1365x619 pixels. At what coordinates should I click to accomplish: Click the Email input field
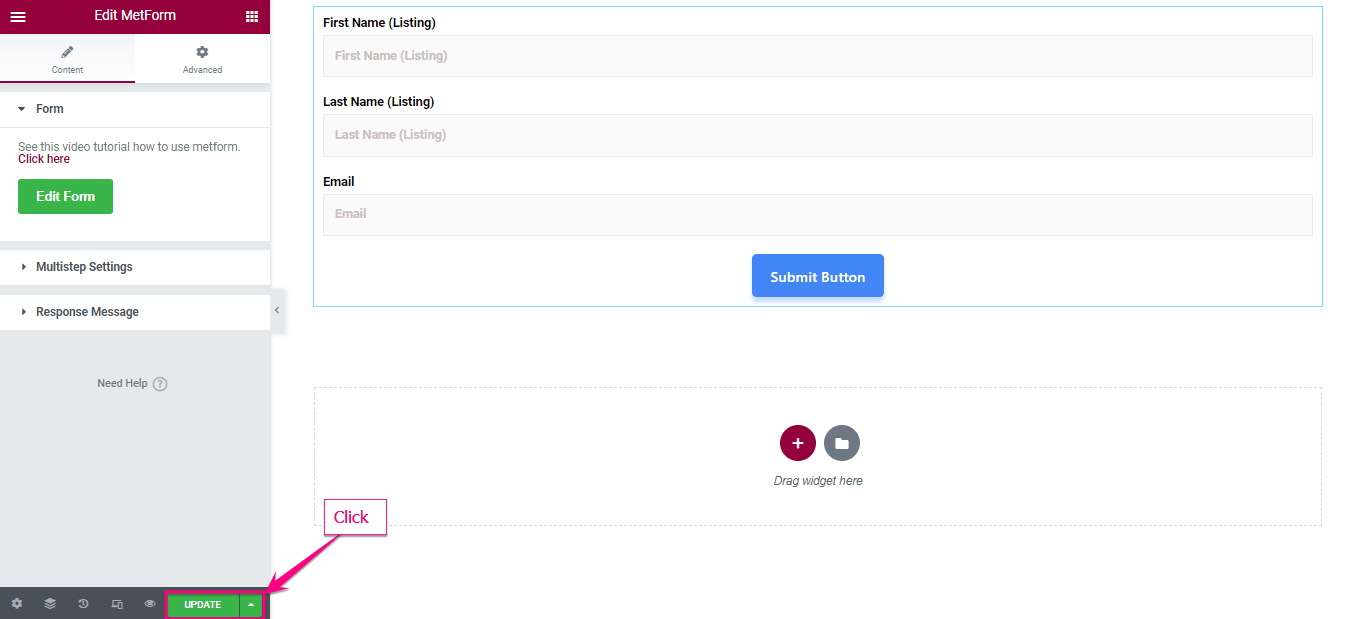pos(817,214)
